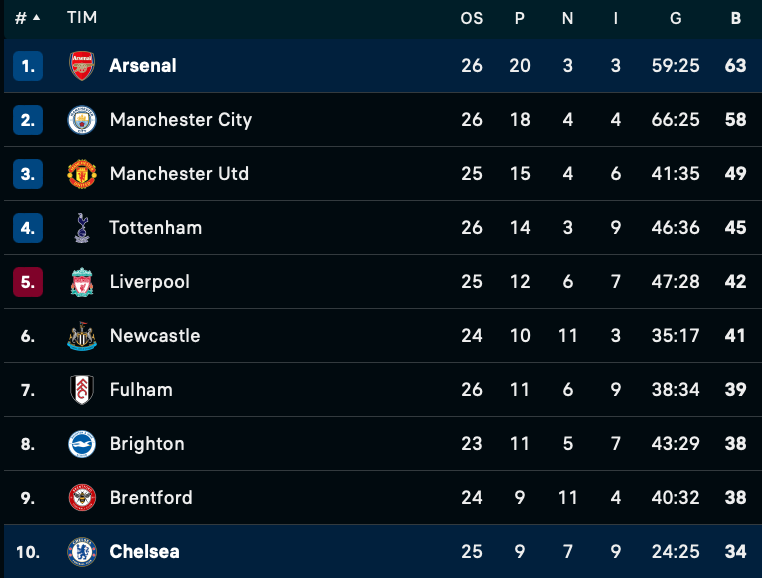Click the Fulham club crest
762x578 pixels.
click(x=82, y=390)
